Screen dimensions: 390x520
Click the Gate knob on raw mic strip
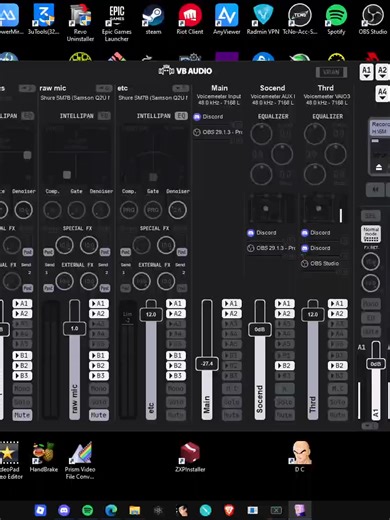tap(77, 210)
